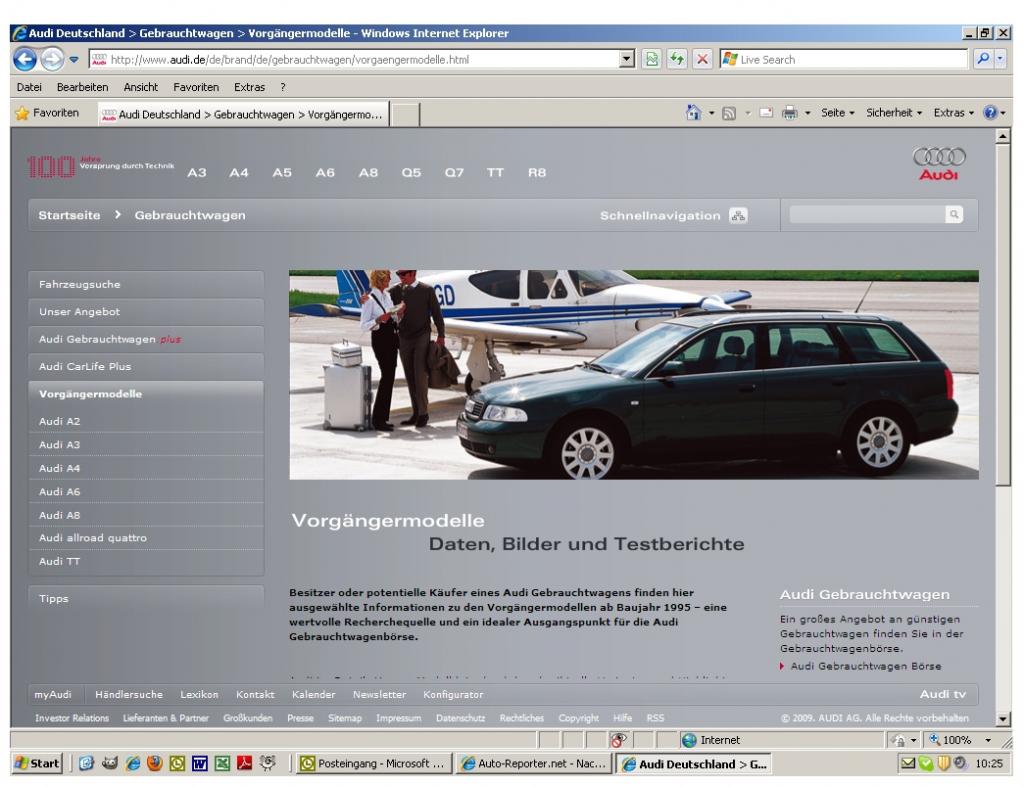Print the page with the printer icon

click(790, 113)
